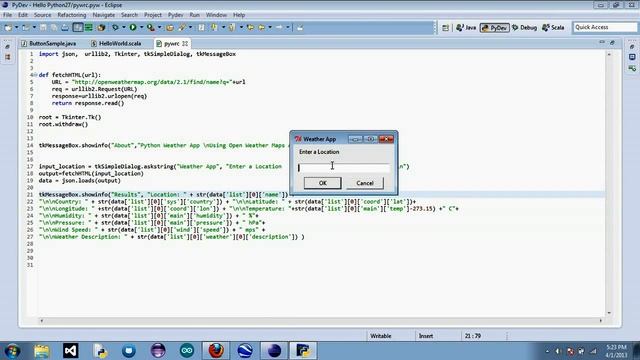Image resolution: width=640 pixels, height=360 pixels.
Task: Open the Project menu
Action: point(153,15)
